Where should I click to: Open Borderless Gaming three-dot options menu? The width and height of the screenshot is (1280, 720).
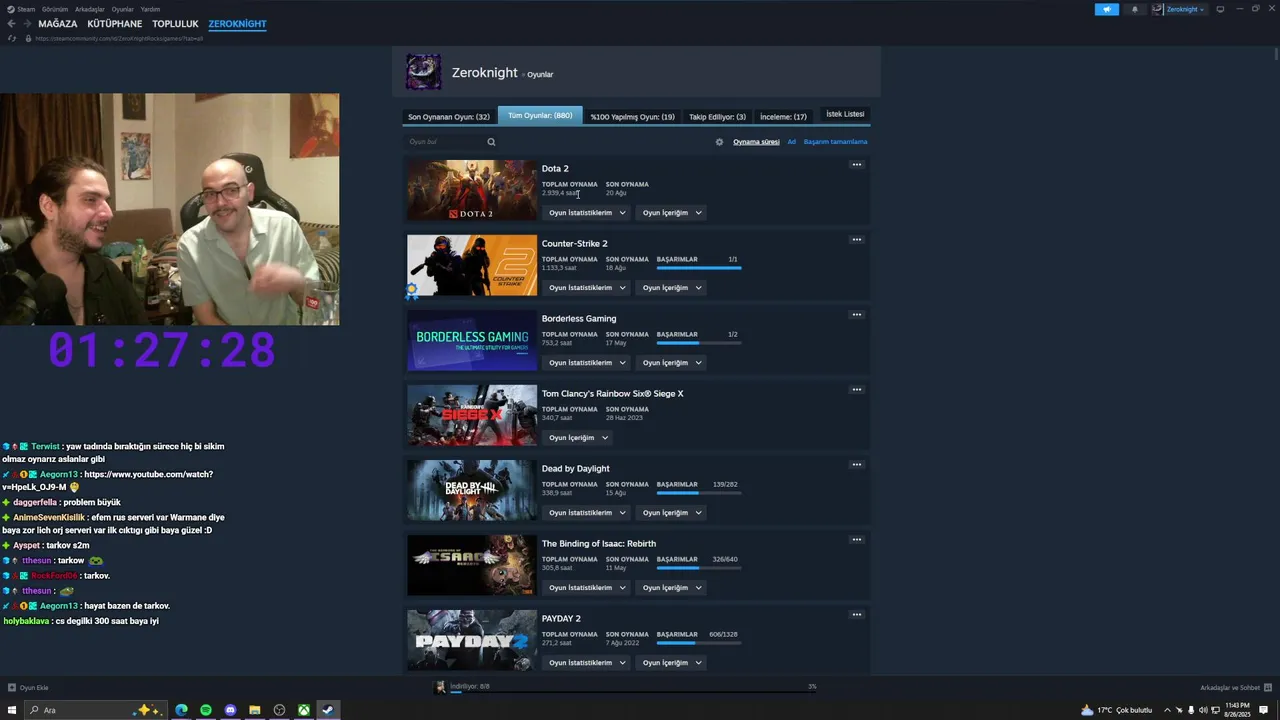856,315
